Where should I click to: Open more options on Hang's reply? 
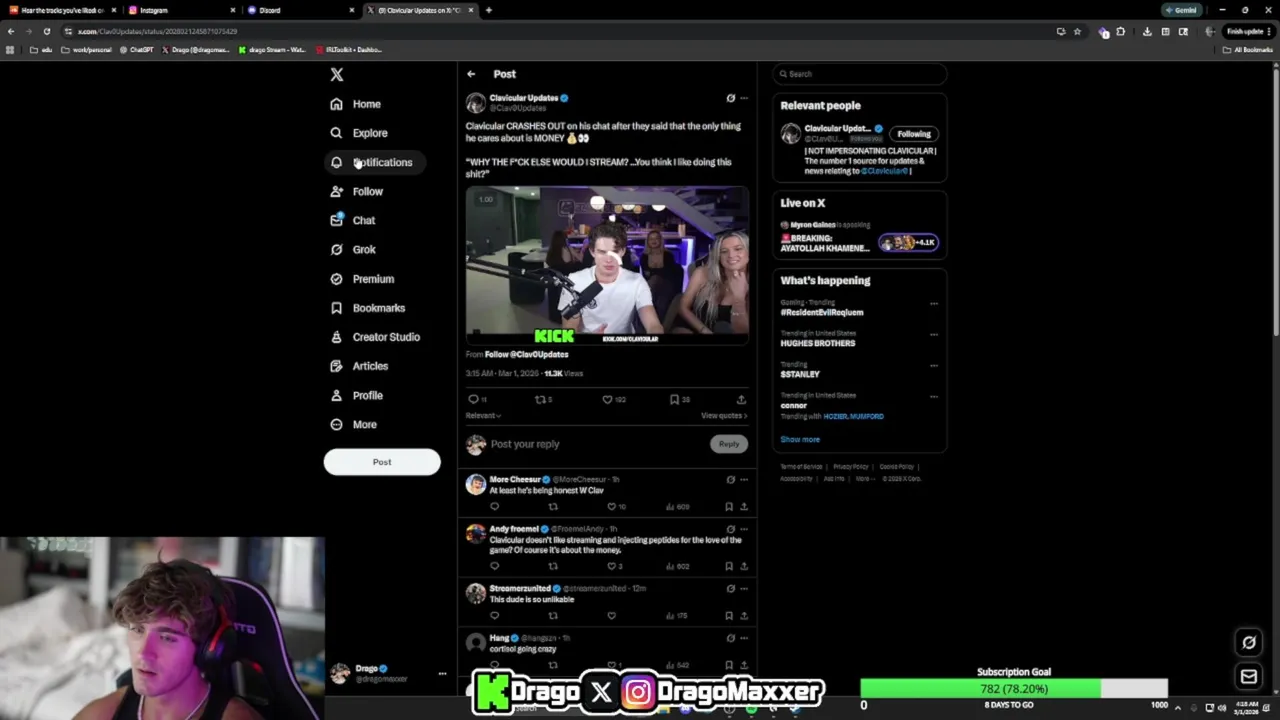point(743,638)
